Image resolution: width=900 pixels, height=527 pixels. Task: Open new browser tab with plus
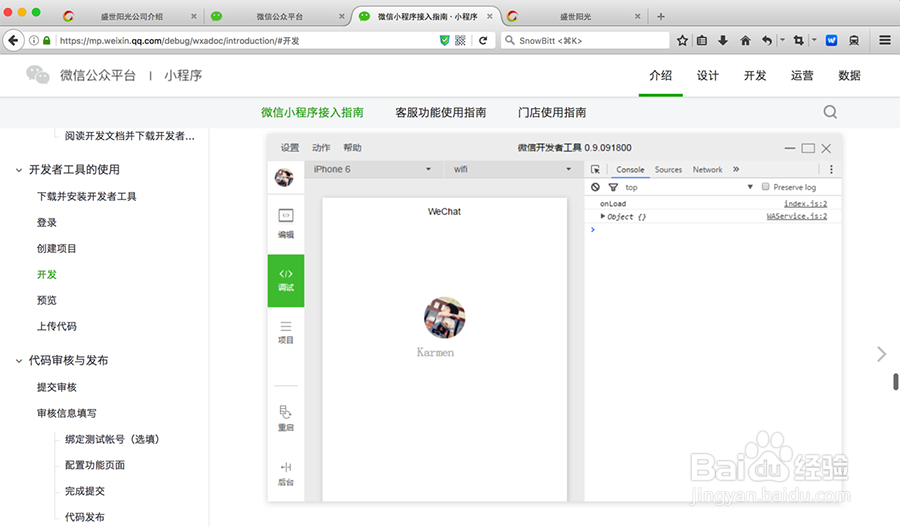(x=661, y=16)
